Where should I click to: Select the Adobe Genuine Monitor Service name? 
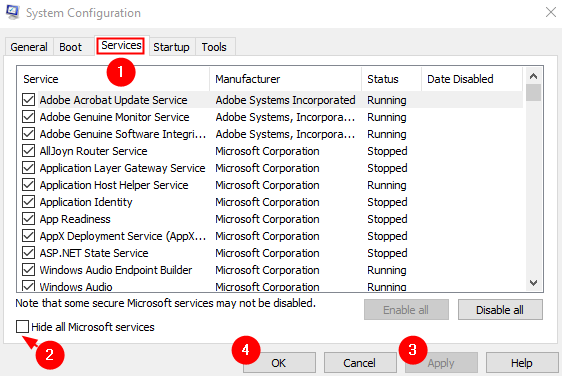pyautogui.click(x=114, y=117)
